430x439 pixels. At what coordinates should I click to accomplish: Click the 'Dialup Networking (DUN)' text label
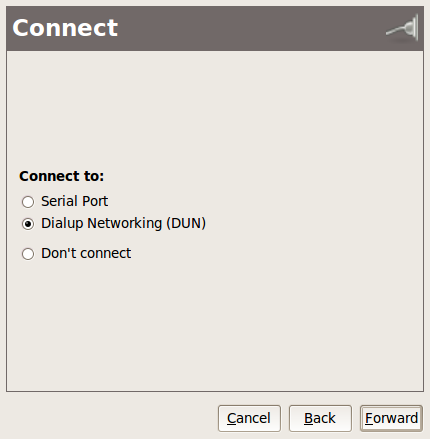pos(123,223)
